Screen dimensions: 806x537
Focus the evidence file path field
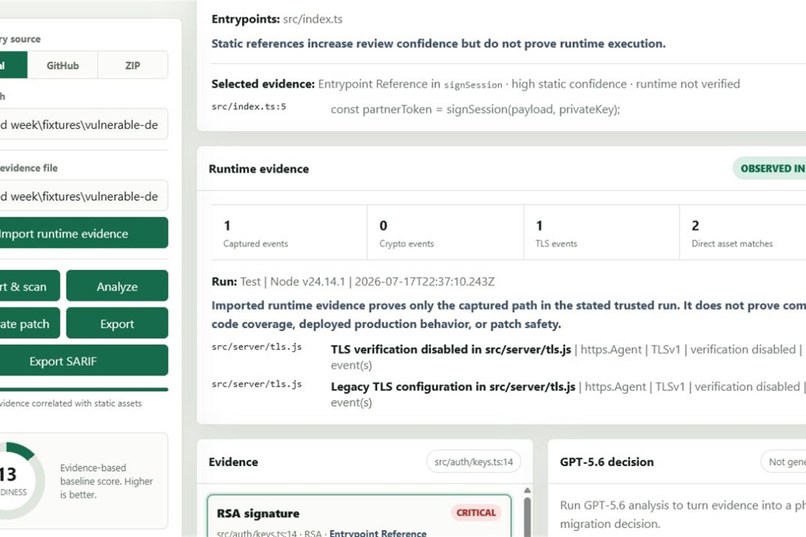tap(84, 196)
